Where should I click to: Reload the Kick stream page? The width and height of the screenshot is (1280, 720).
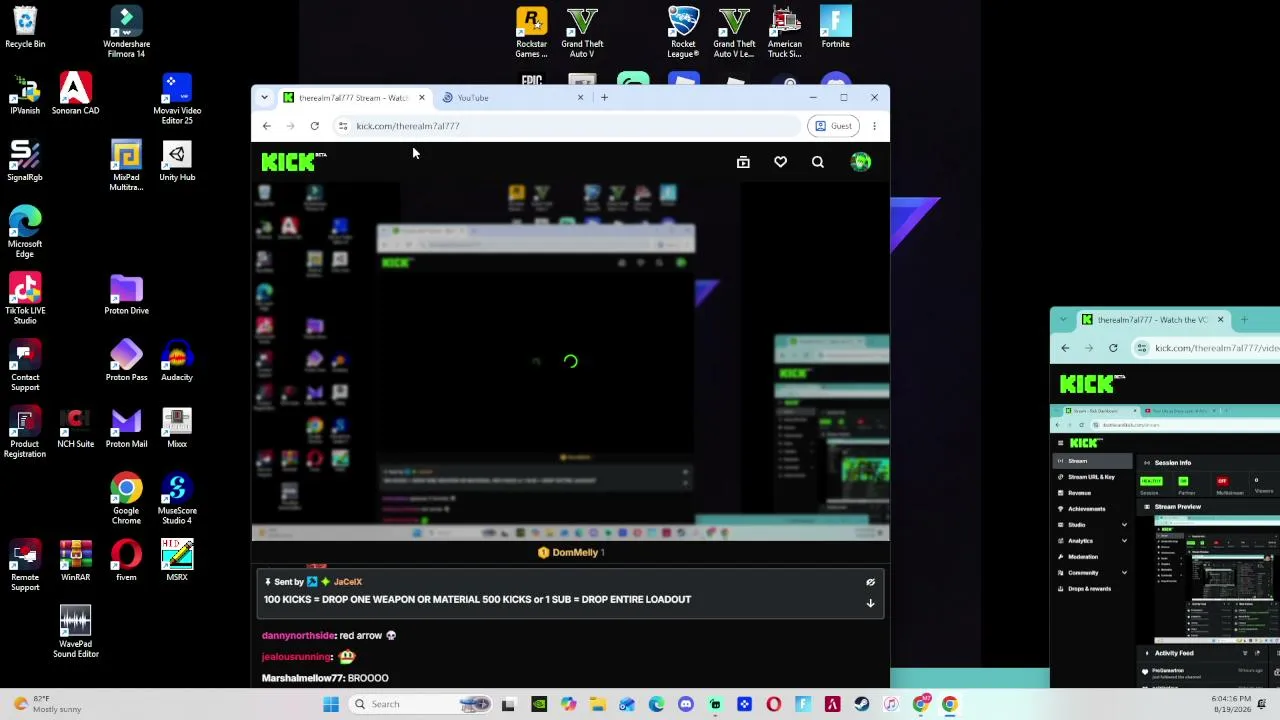coord(314,126)
